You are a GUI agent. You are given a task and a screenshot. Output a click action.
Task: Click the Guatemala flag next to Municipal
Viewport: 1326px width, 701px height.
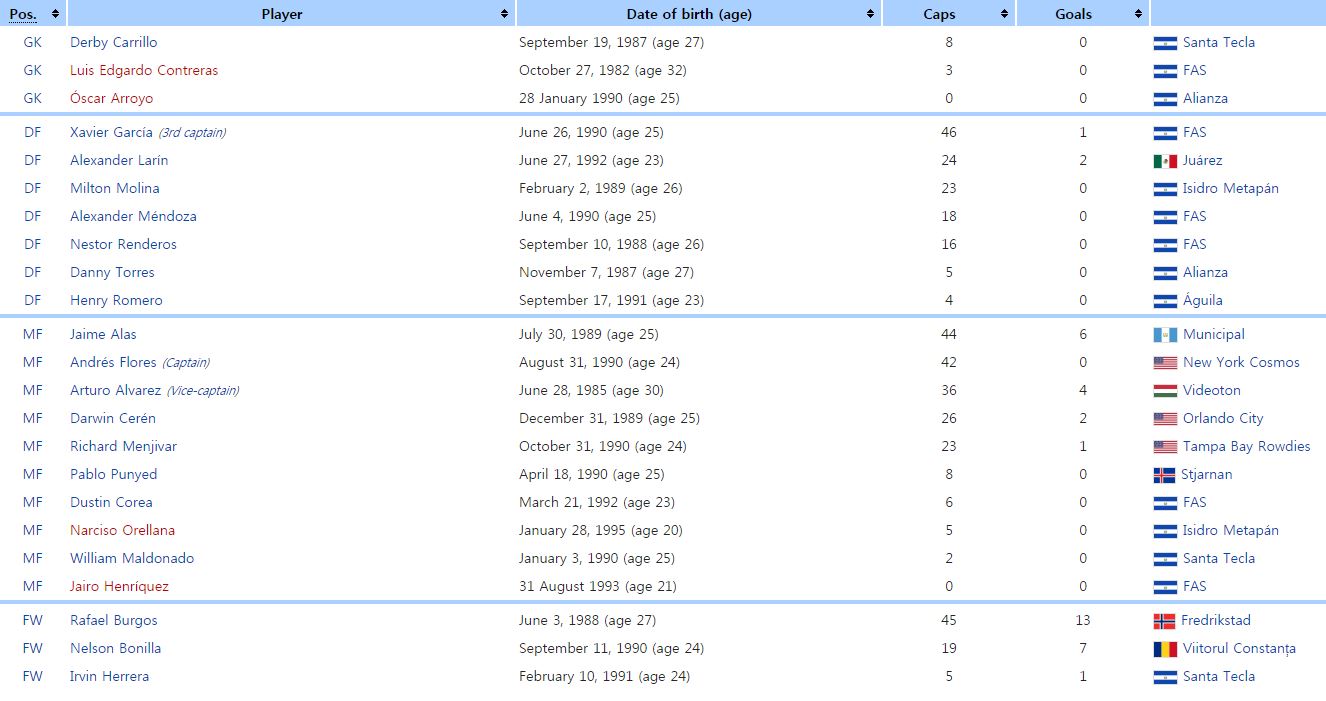tap(1165, 335)
